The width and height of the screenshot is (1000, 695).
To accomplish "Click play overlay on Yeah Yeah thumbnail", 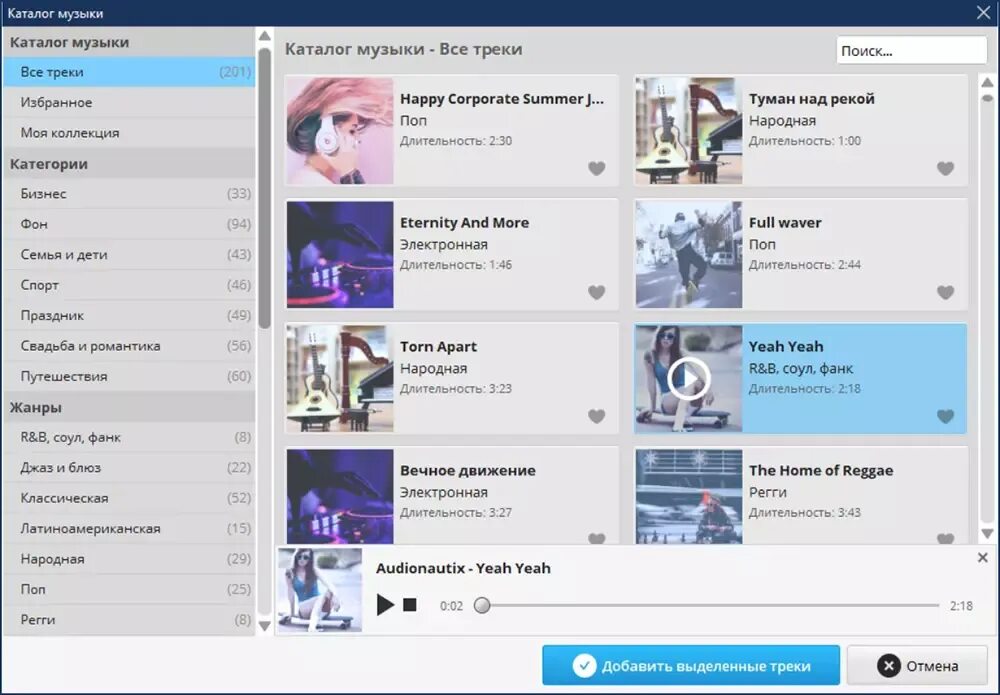I will tap(689, 378).
